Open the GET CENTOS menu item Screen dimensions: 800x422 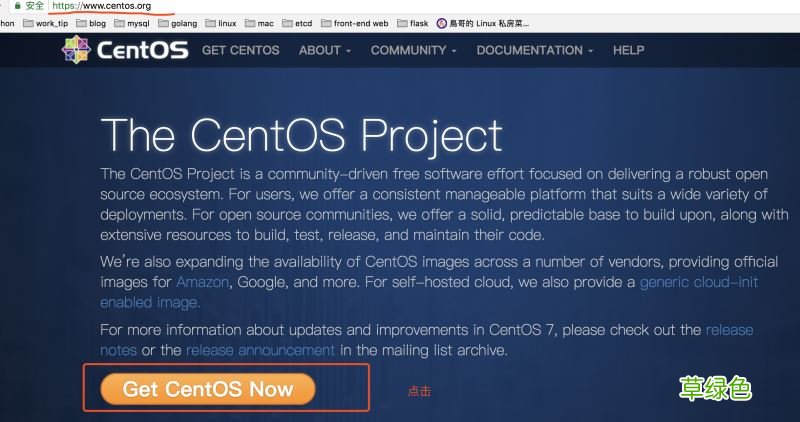coord(242,50)
